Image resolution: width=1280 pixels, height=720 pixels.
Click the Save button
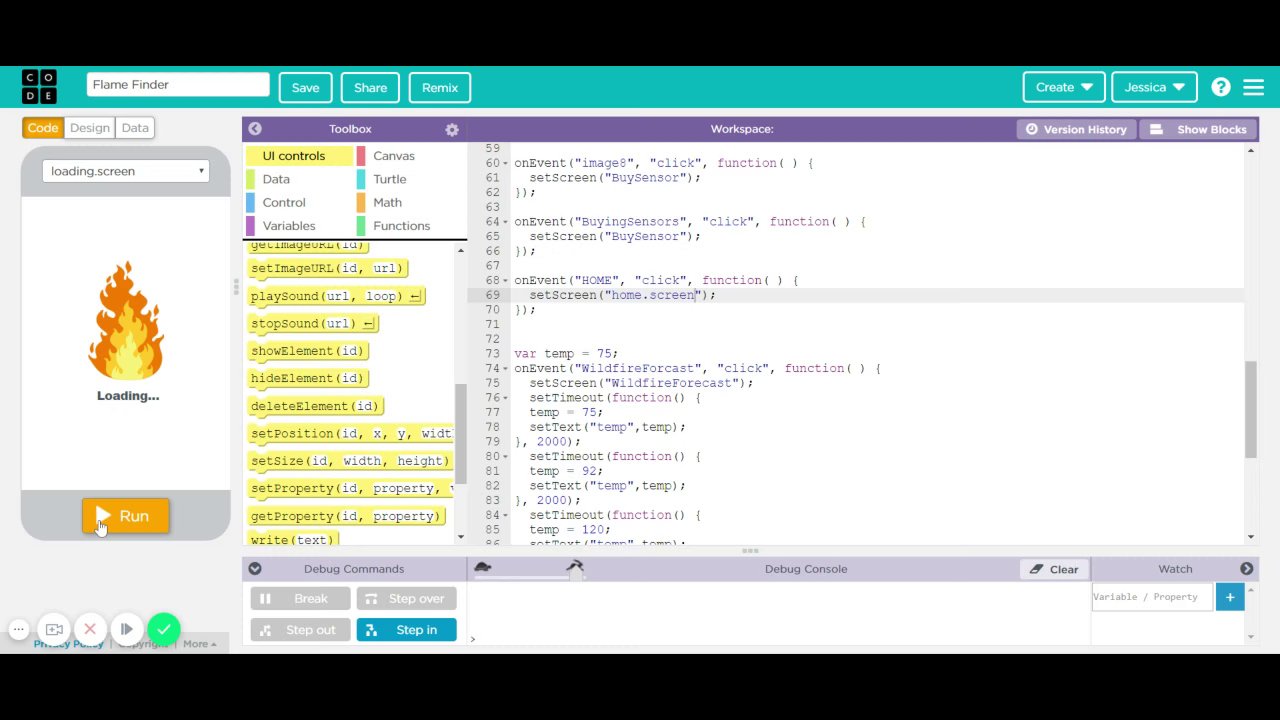(x=305, y=87)
